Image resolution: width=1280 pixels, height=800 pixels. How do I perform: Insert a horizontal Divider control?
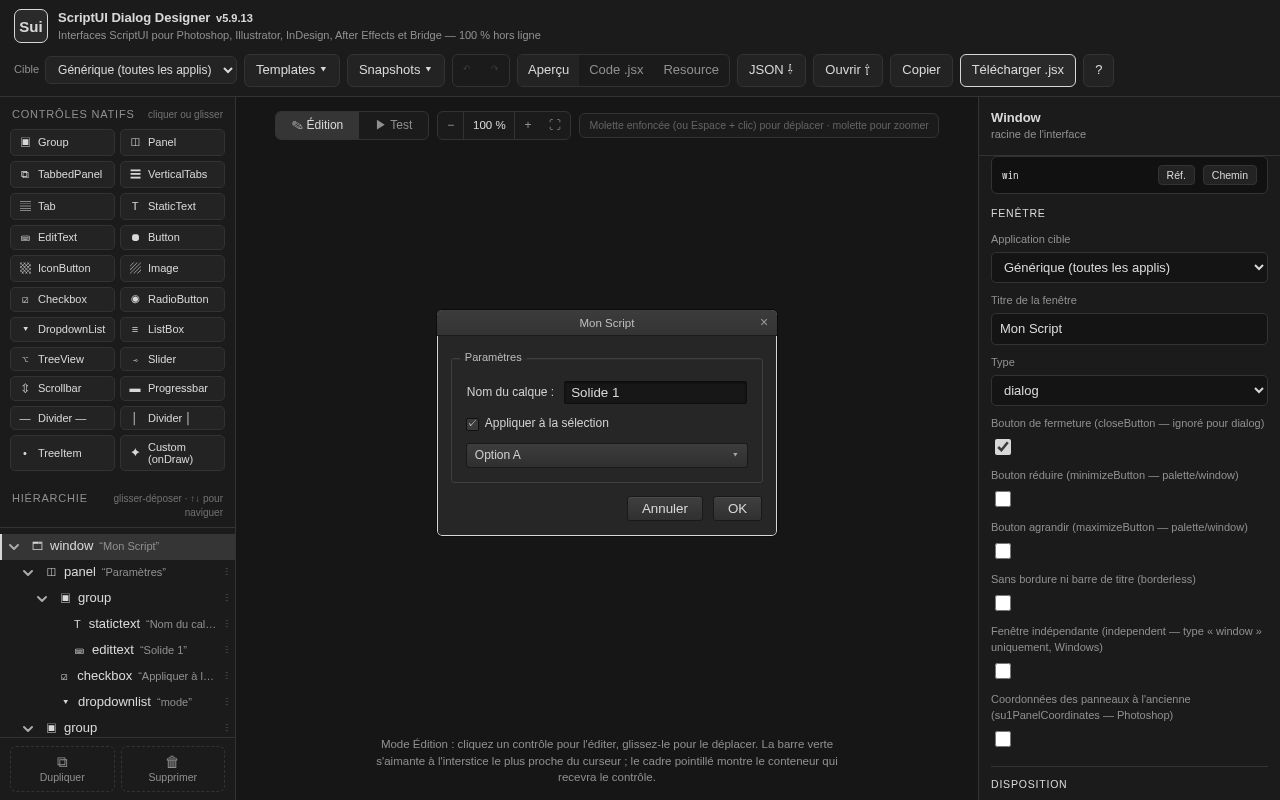pos(62,418)
